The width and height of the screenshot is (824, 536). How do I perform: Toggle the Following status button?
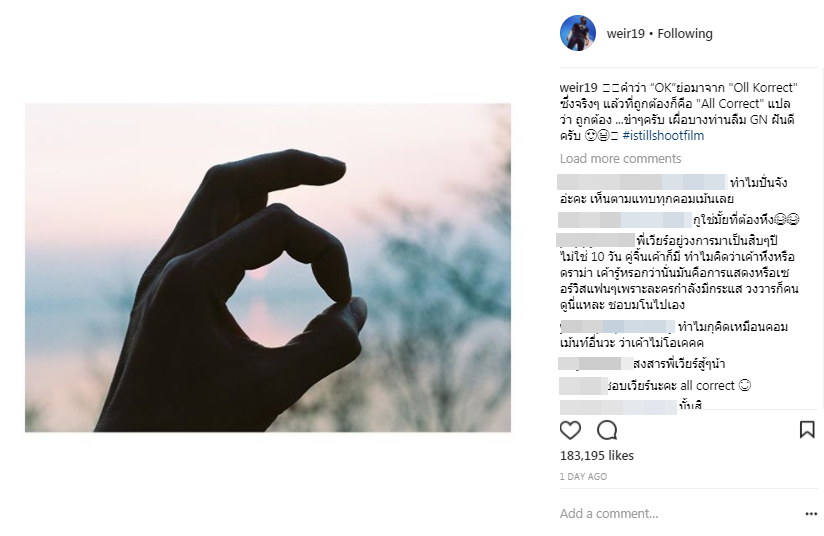pos(685,34)
